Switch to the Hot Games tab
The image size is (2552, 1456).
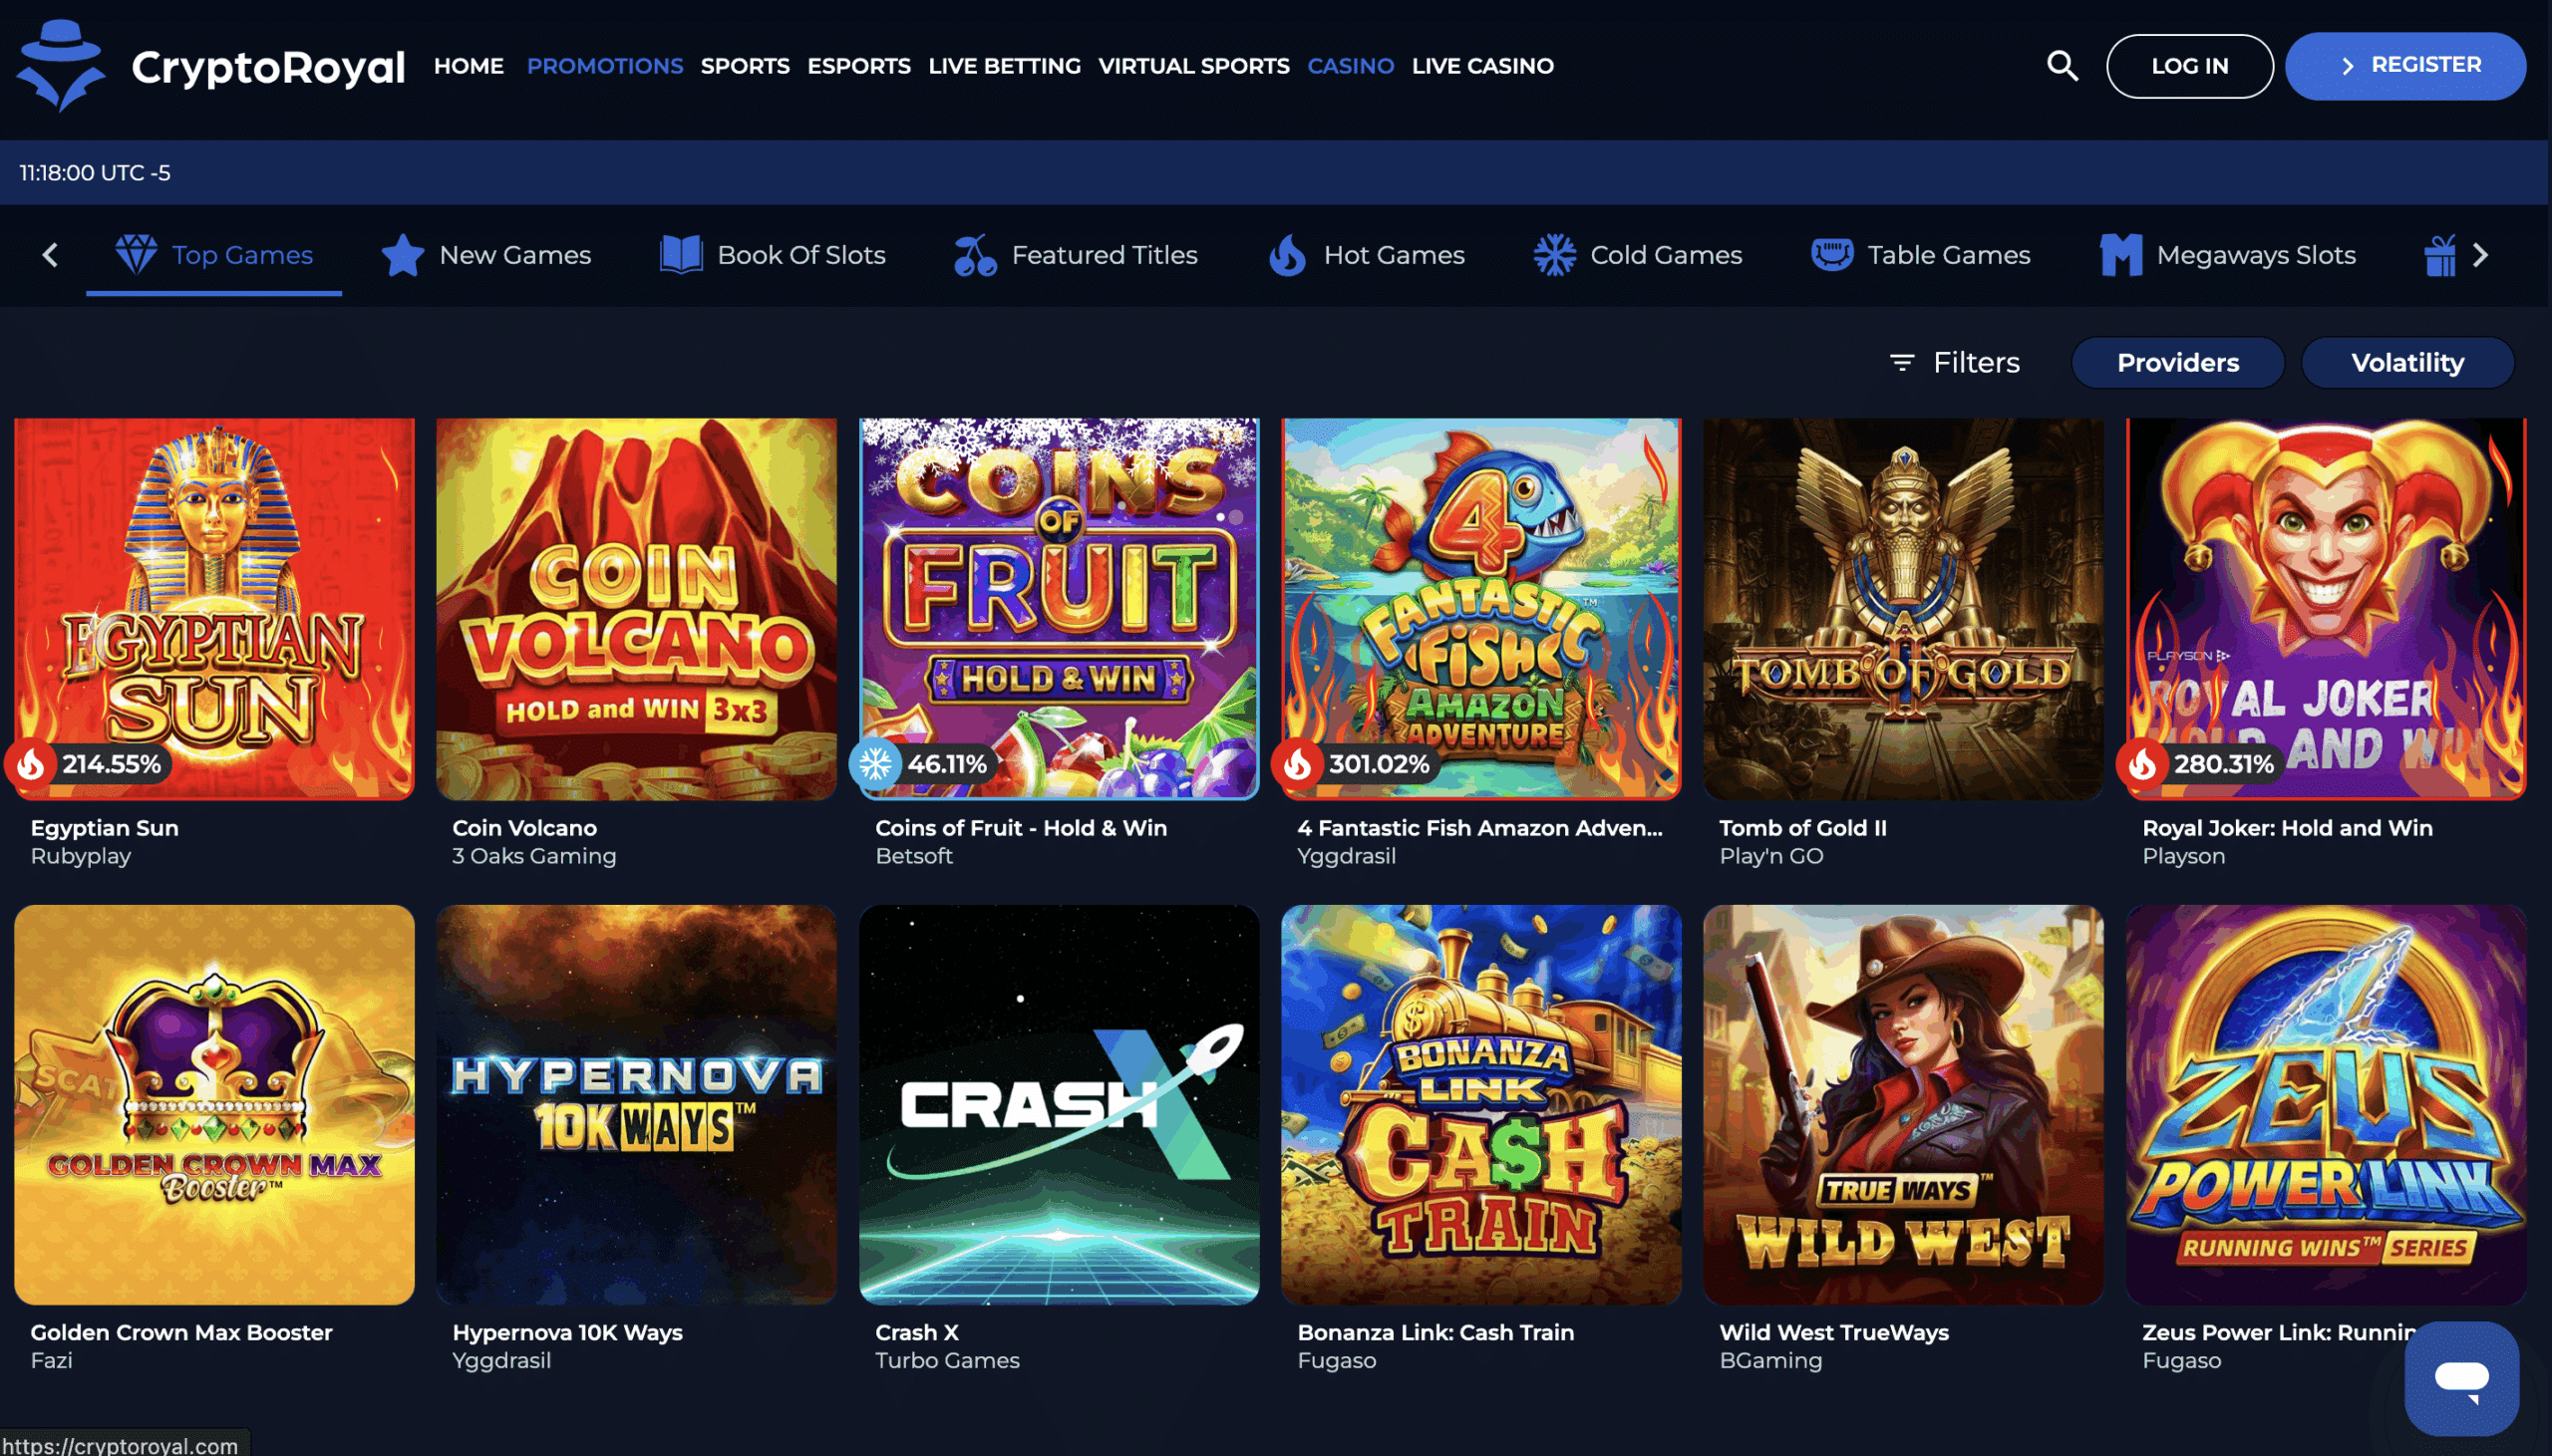(x=1366, y=254)
